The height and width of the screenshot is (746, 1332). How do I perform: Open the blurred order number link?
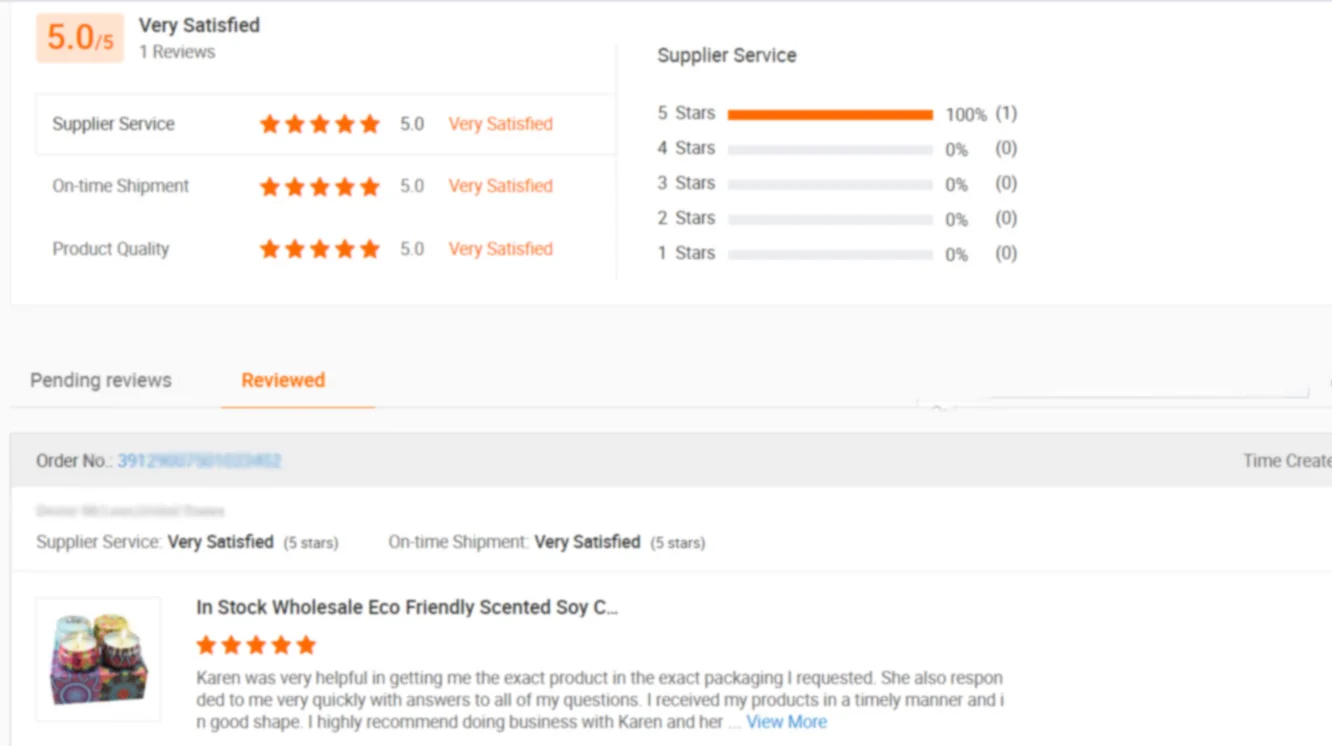pos(199,461)
